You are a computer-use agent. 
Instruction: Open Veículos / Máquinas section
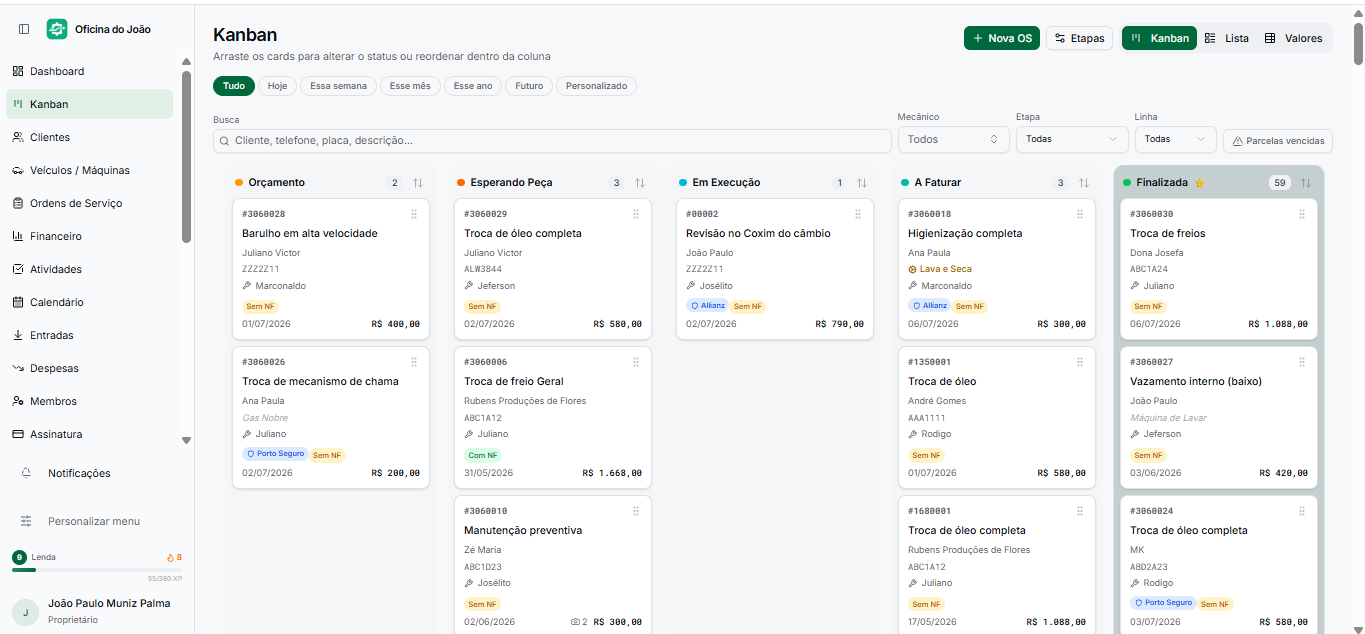[x=89, y=170]
